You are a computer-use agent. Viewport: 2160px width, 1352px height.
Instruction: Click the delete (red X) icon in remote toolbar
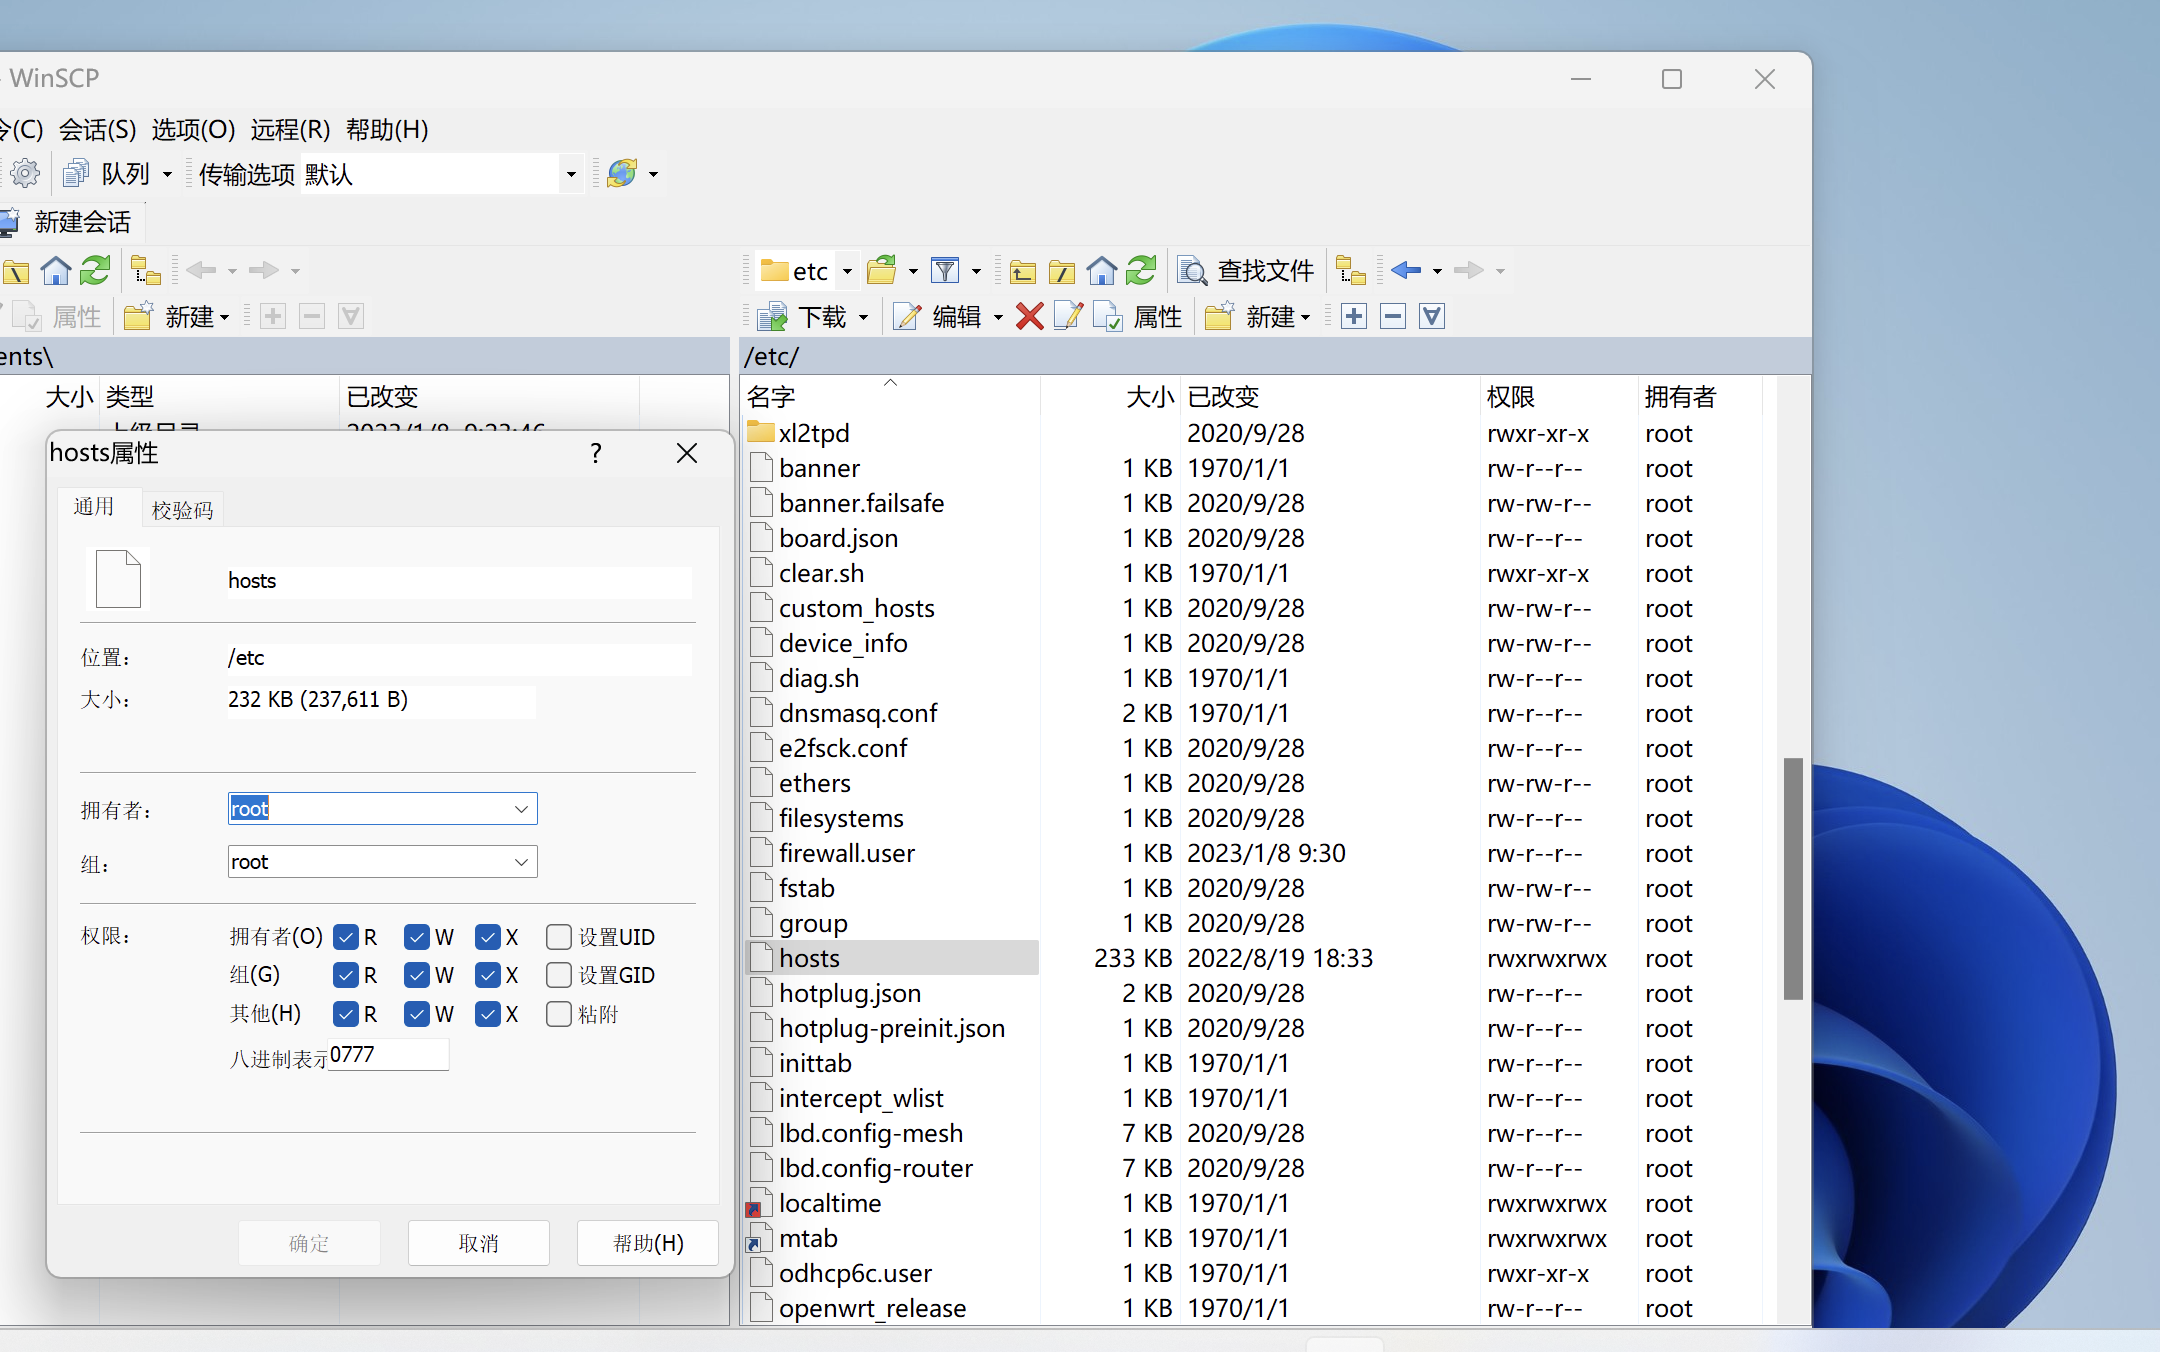(x=1029, y=316)
